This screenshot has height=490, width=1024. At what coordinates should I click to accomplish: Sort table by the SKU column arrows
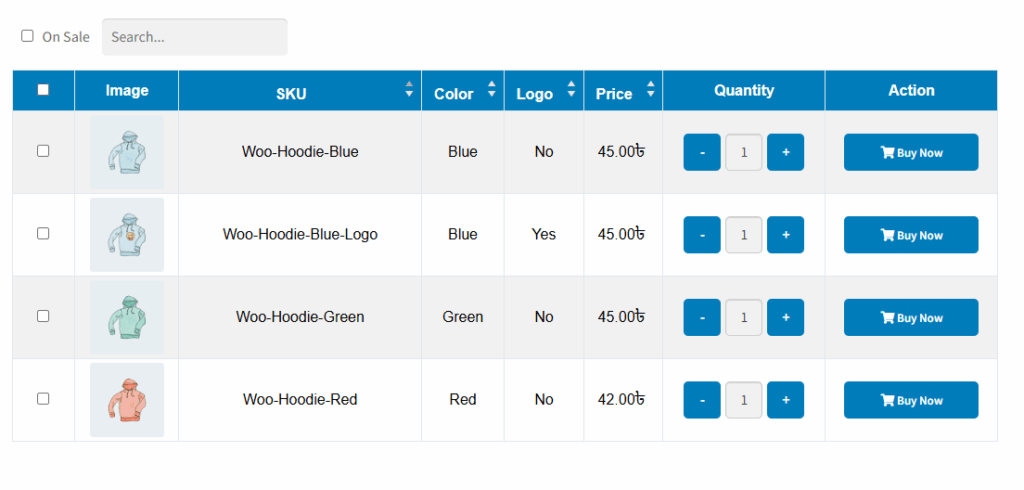pyautogui.click(x=409, y=90)
